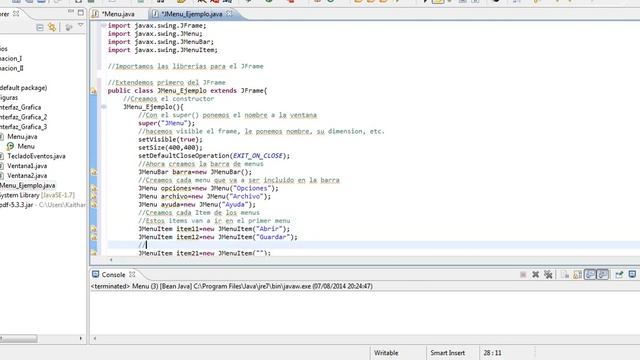
Task: Toggle show console when standard error changes
Action: [603, 275]
